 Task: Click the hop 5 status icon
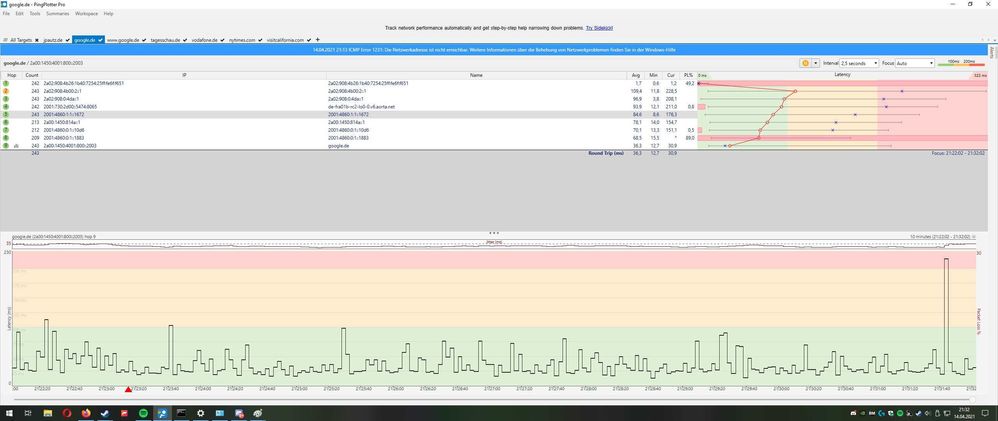[6, 114]
